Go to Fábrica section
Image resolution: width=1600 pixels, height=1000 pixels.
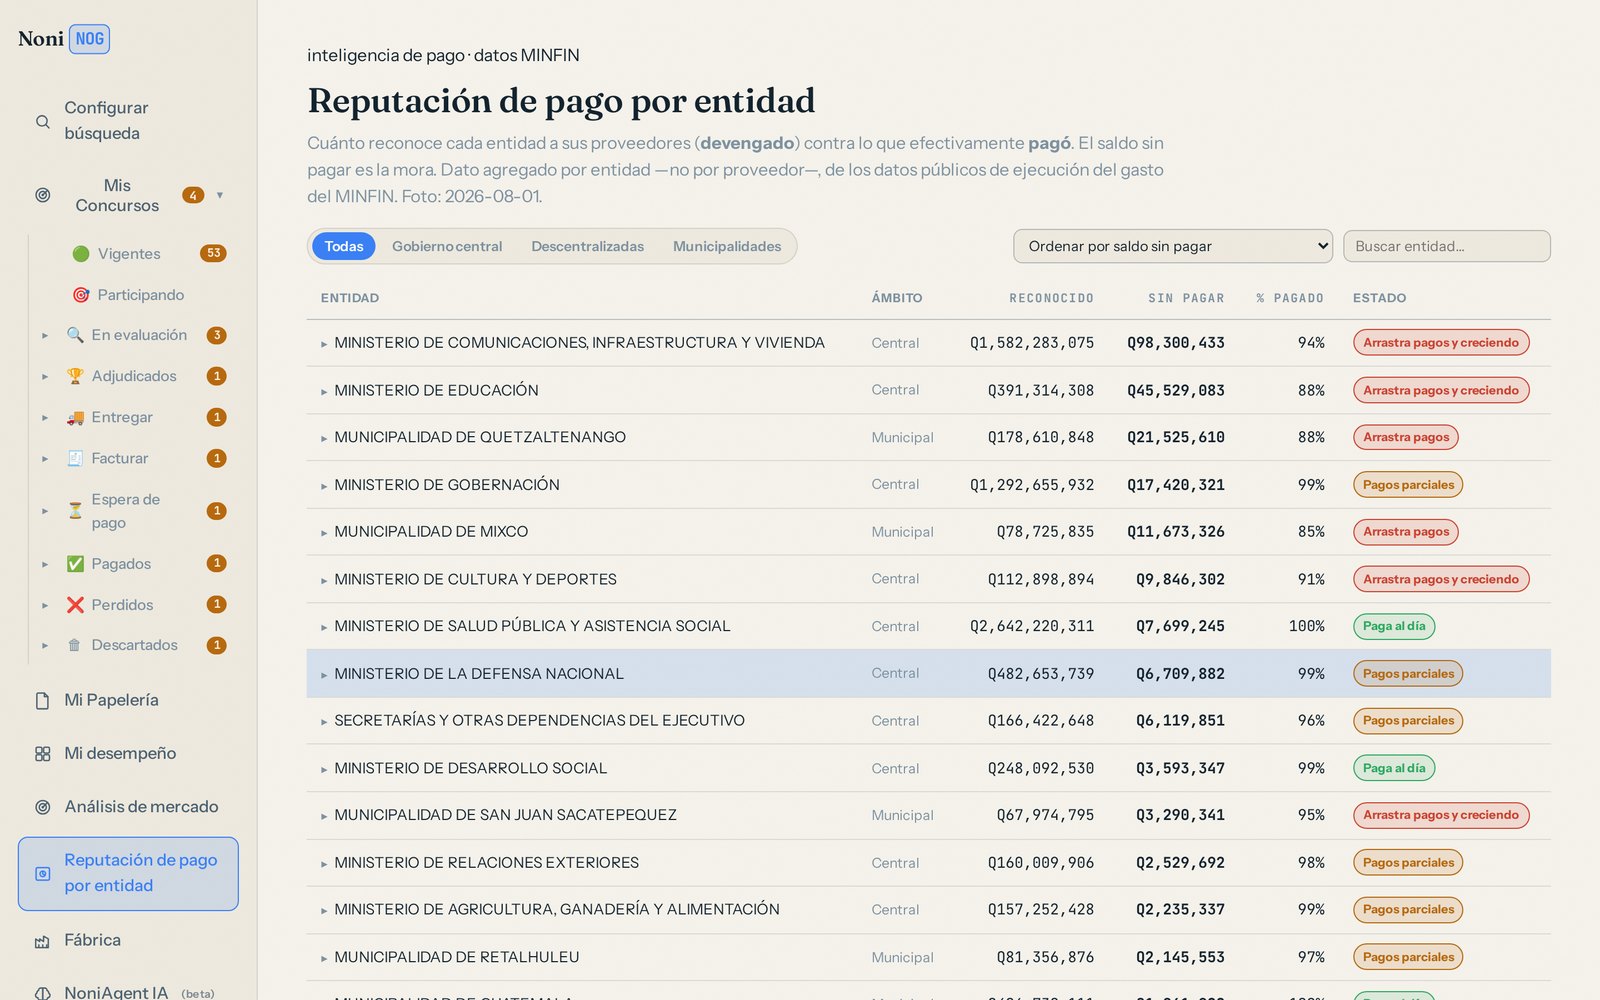coord(128,941)
